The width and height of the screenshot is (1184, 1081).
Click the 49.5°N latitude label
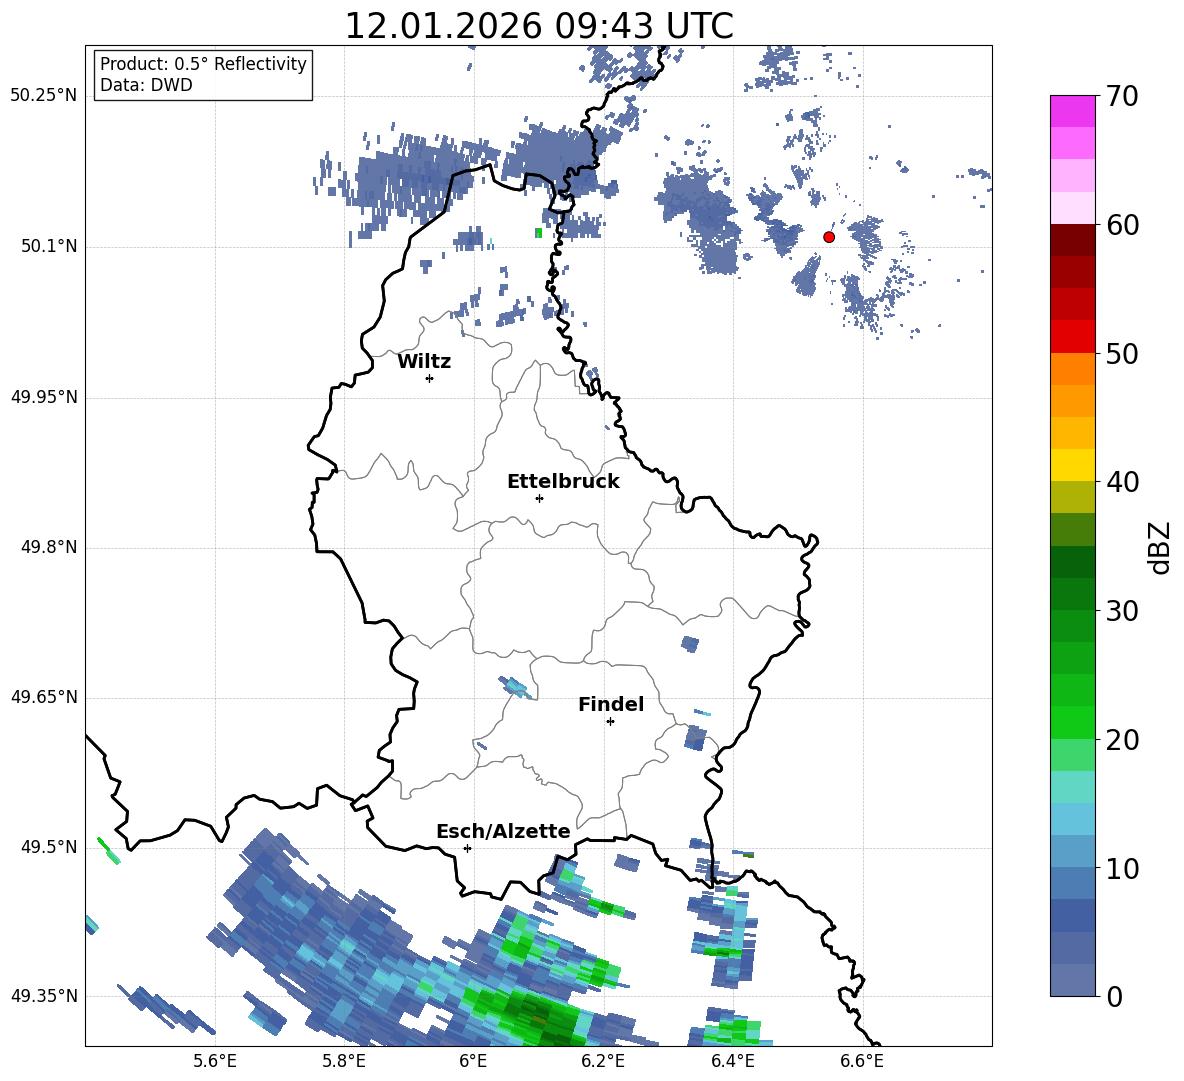point(49,847)
